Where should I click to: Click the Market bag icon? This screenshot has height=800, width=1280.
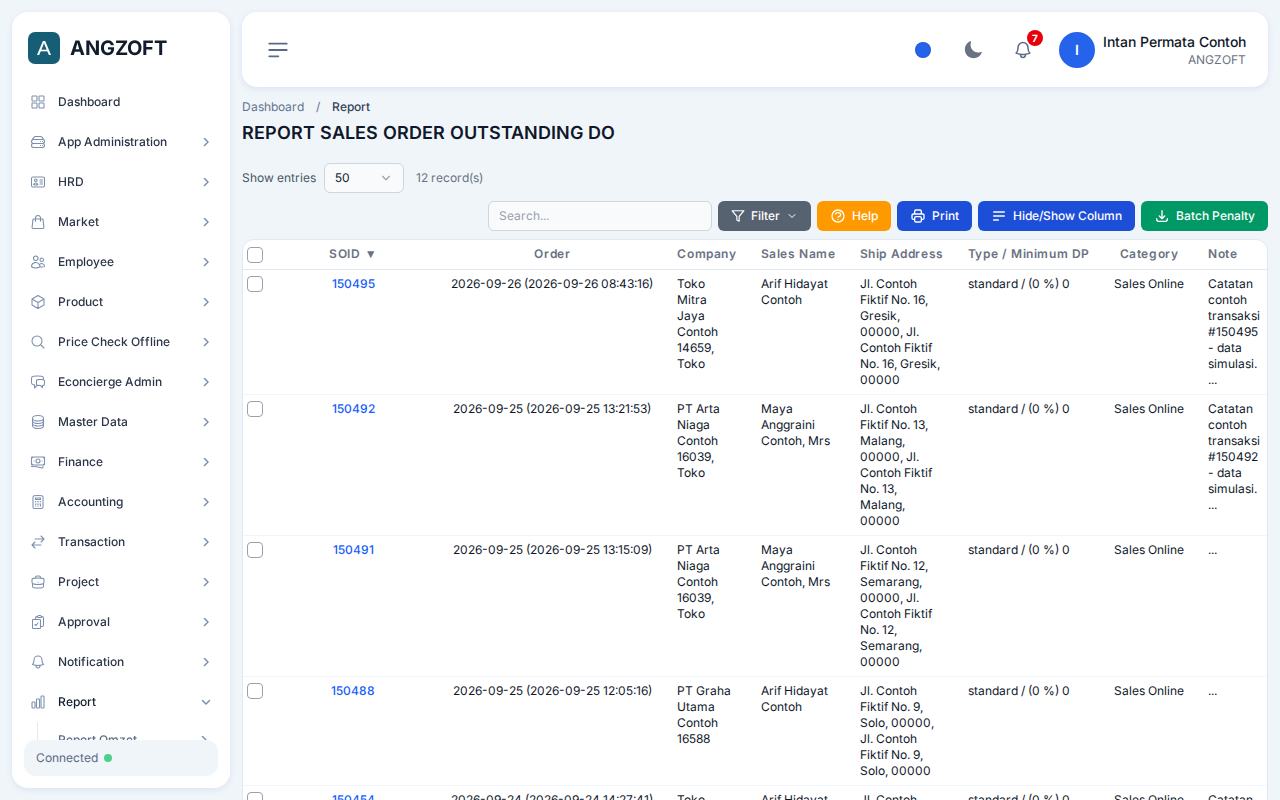point(38,222)
